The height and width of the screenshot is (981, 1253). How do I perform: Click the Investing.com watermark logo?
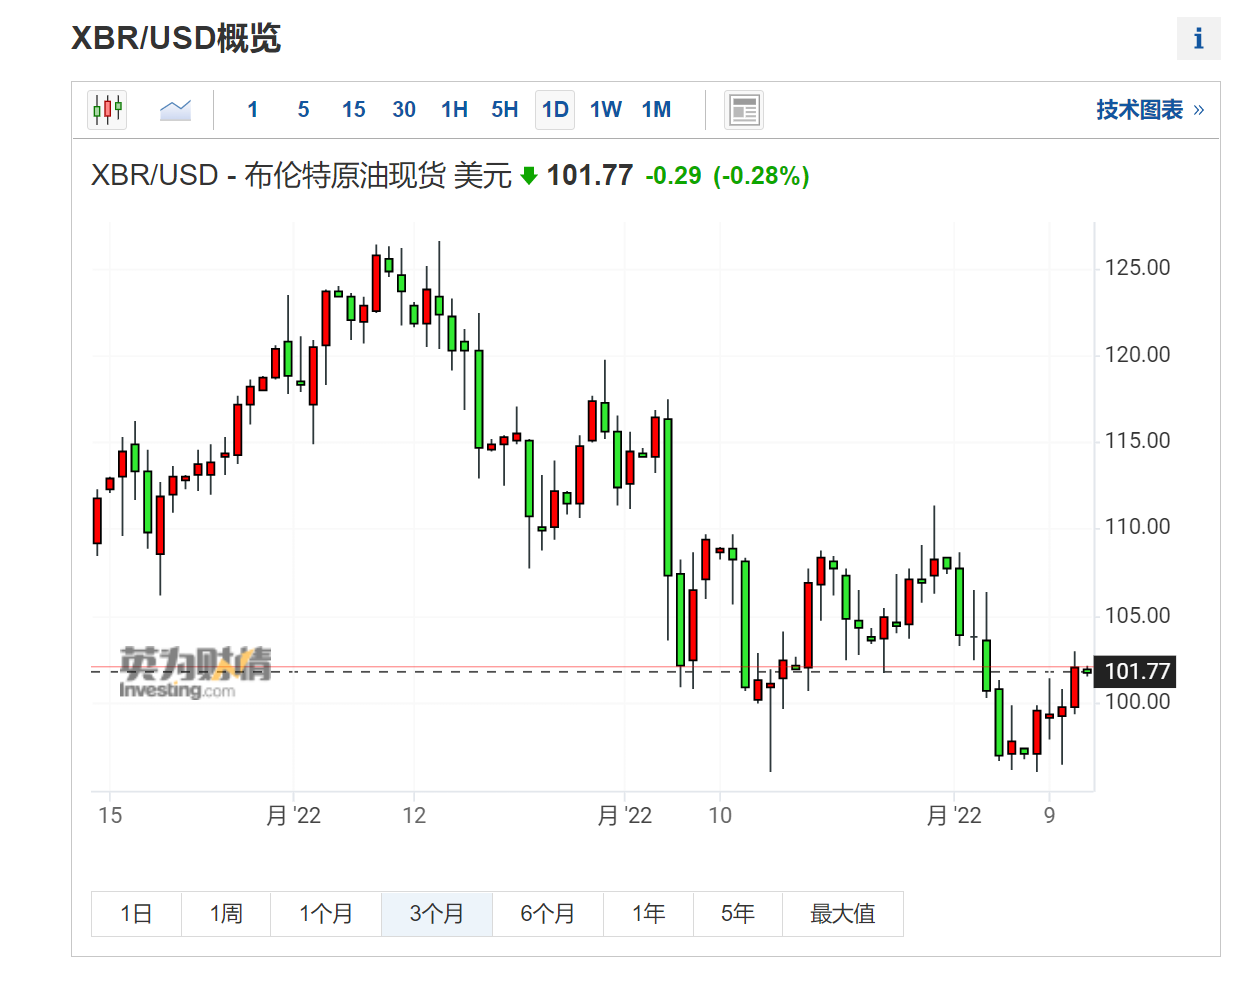(195, 672)
